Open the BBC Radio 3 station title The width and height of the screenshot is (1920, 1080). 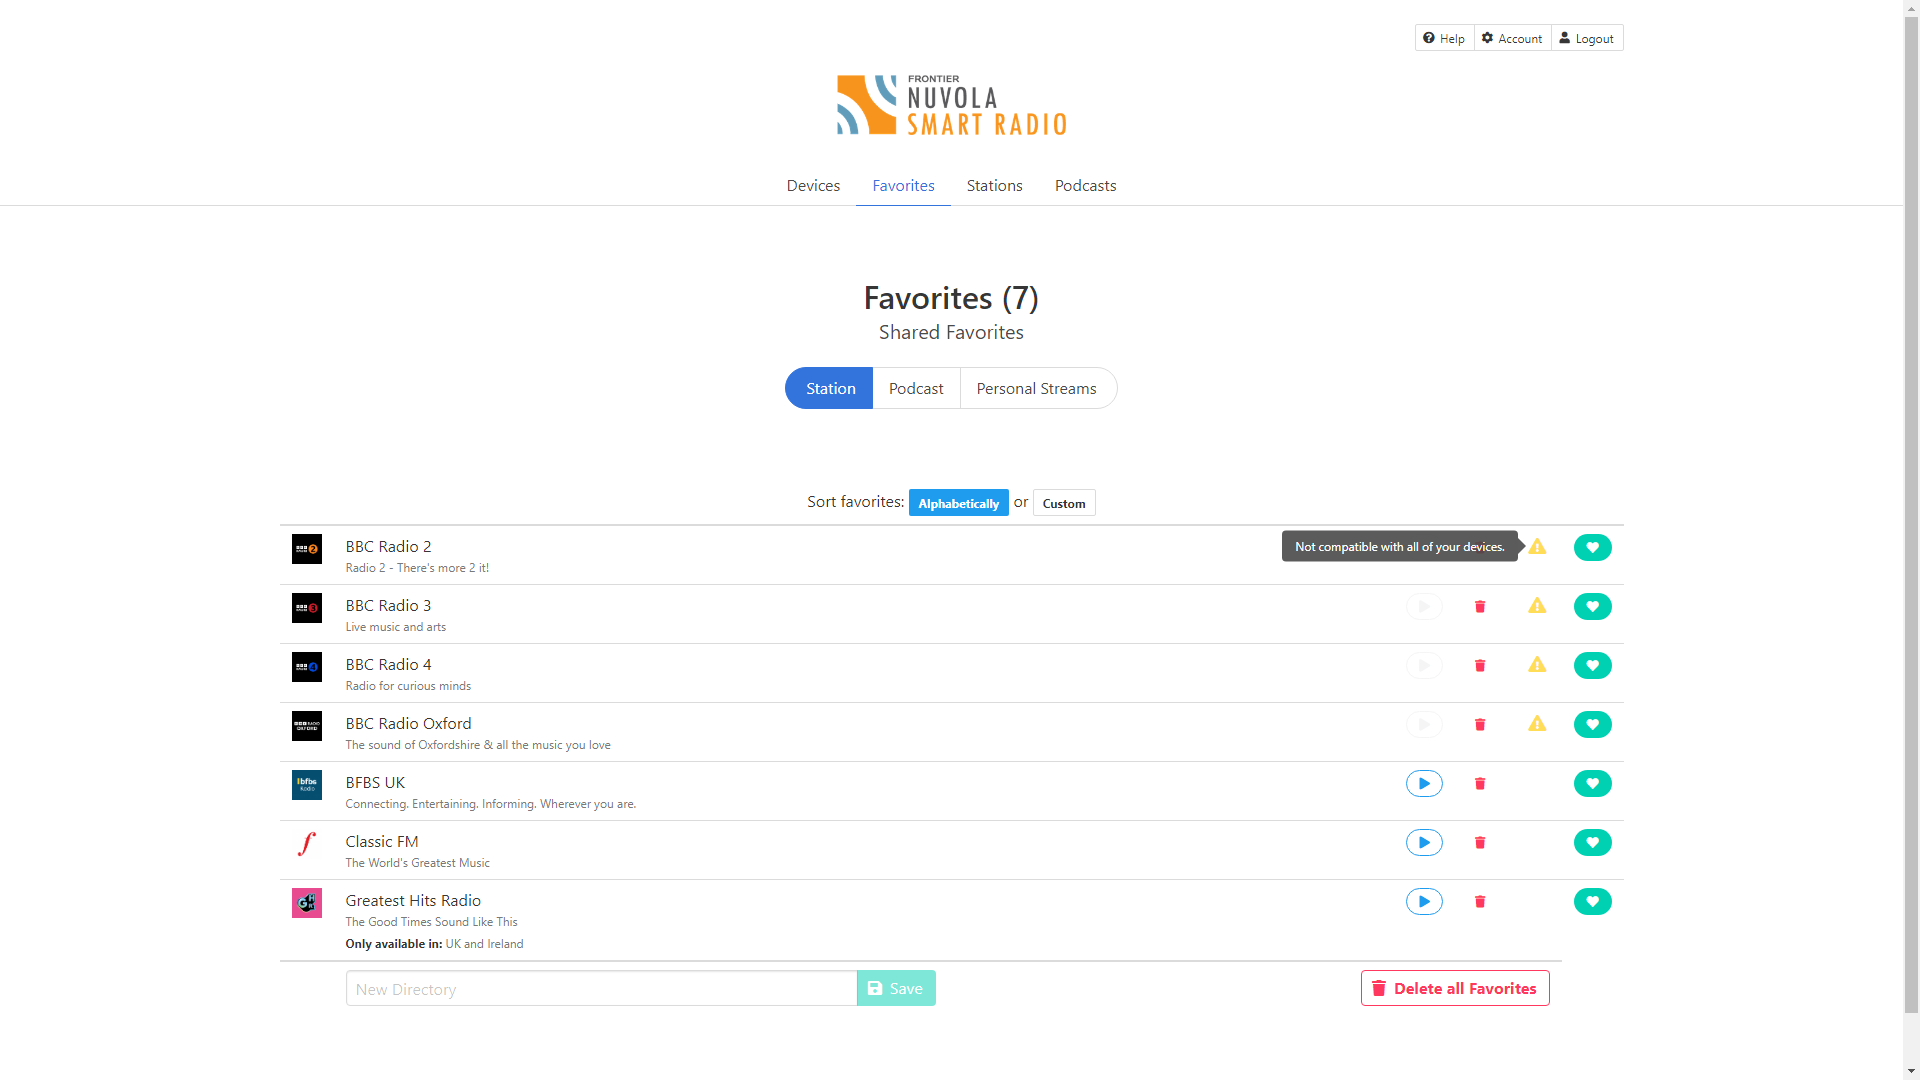click(x=388, y=606)
